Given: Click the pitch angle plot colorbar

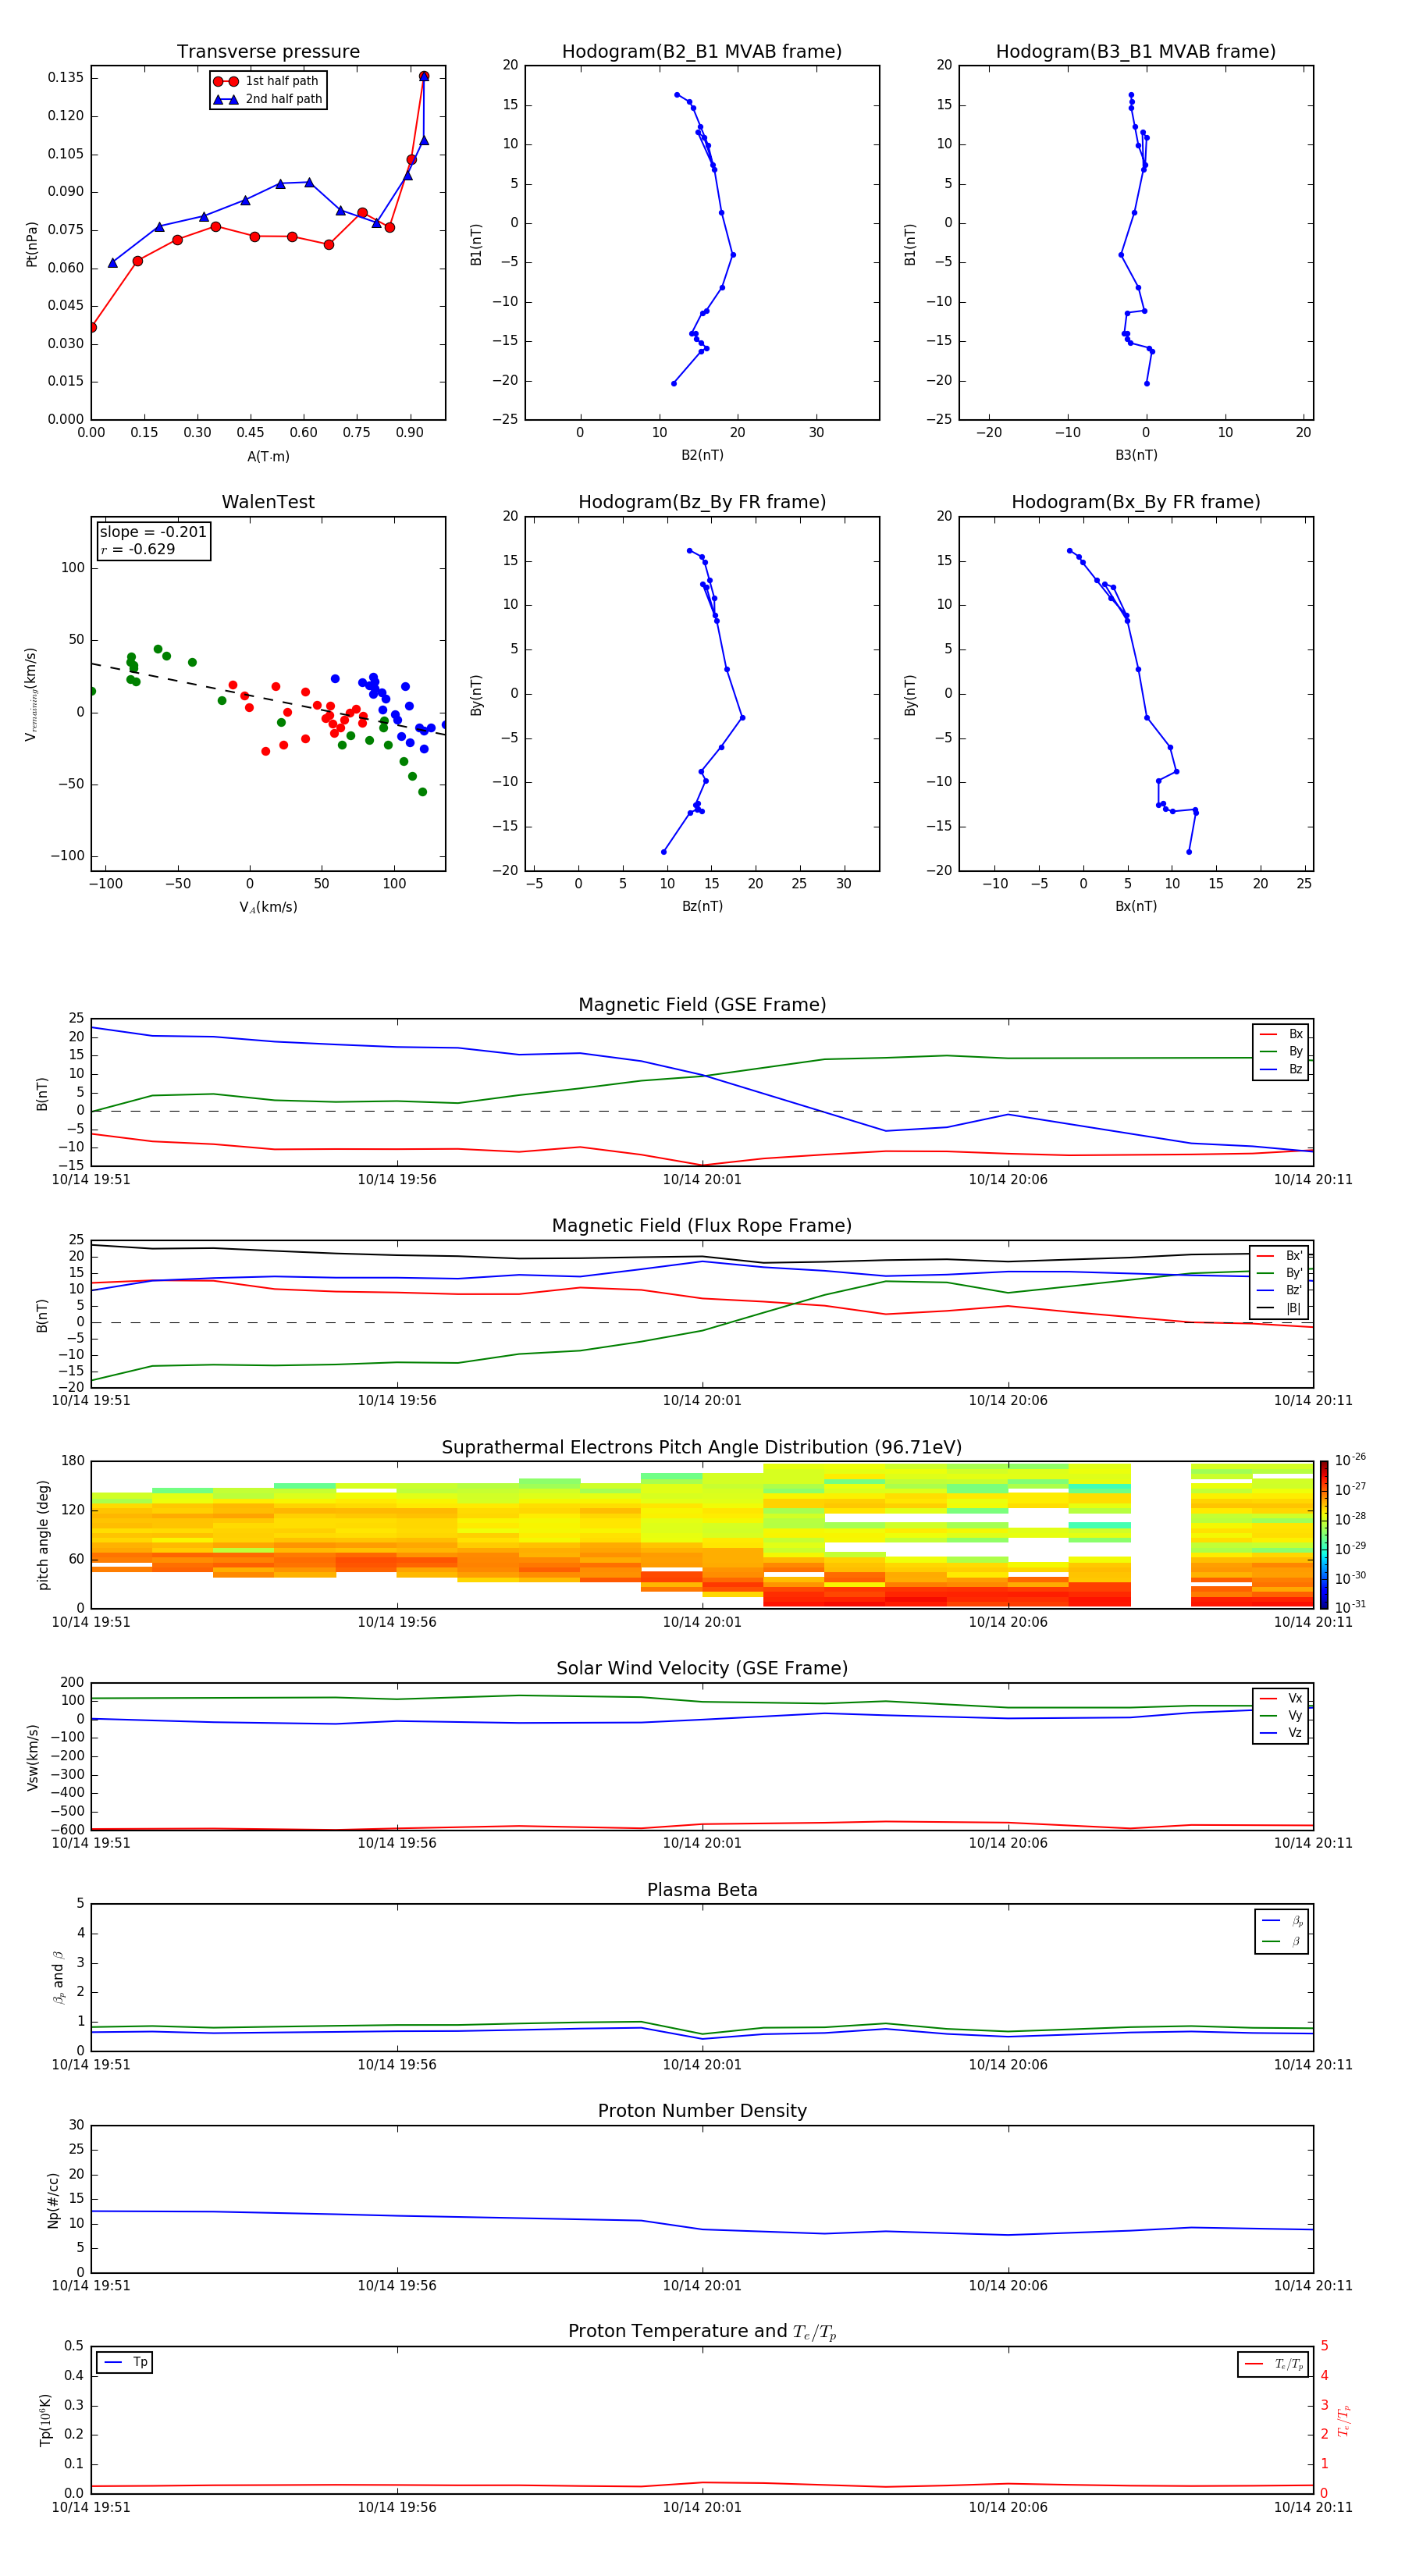Looking at the screenshot, I should tap(1323, 1534).
